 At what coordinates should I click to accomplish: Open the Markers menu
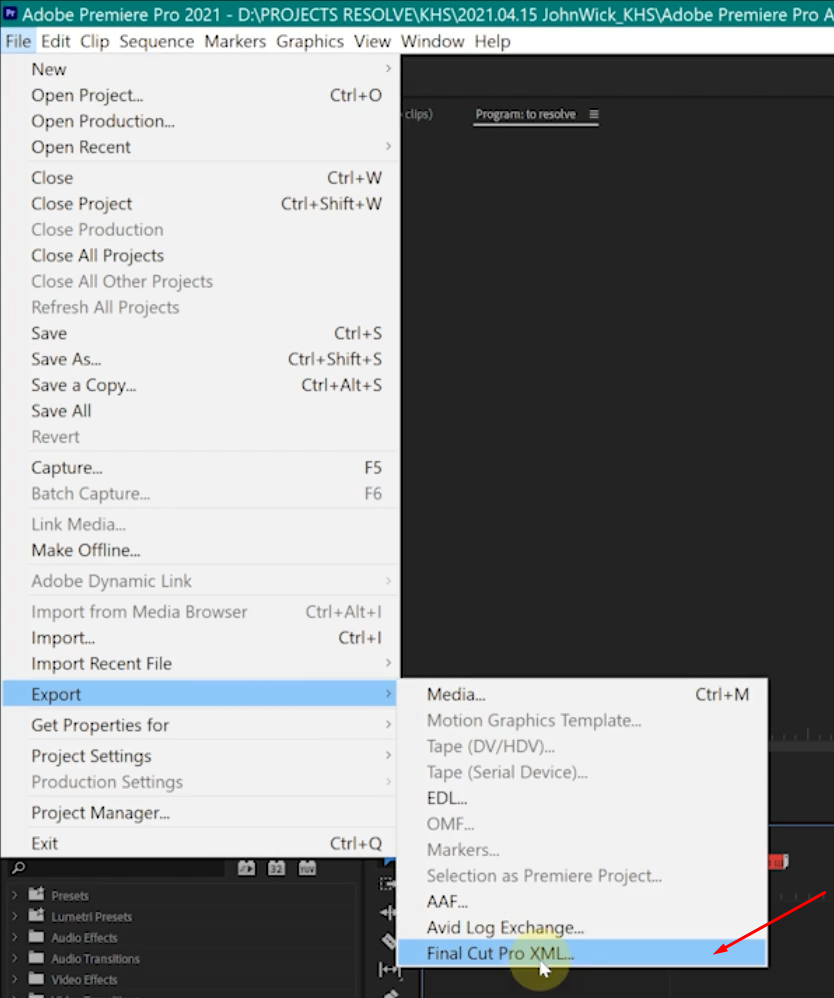[235, 41]
